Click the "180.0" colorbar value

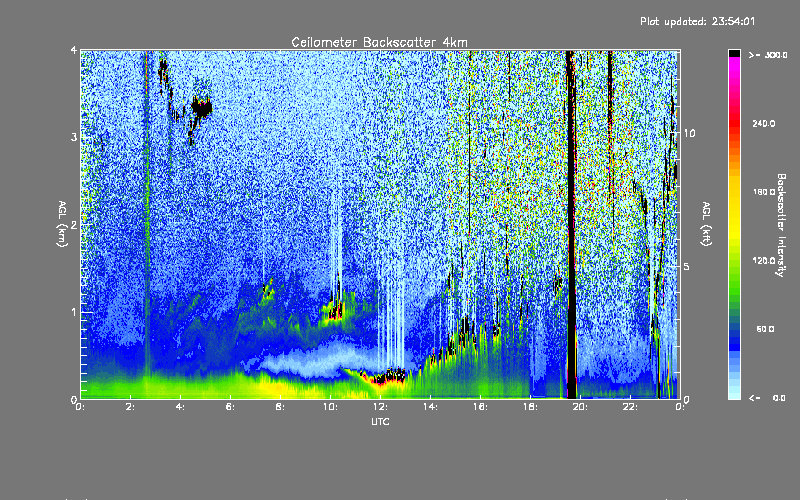pos(764,192)
